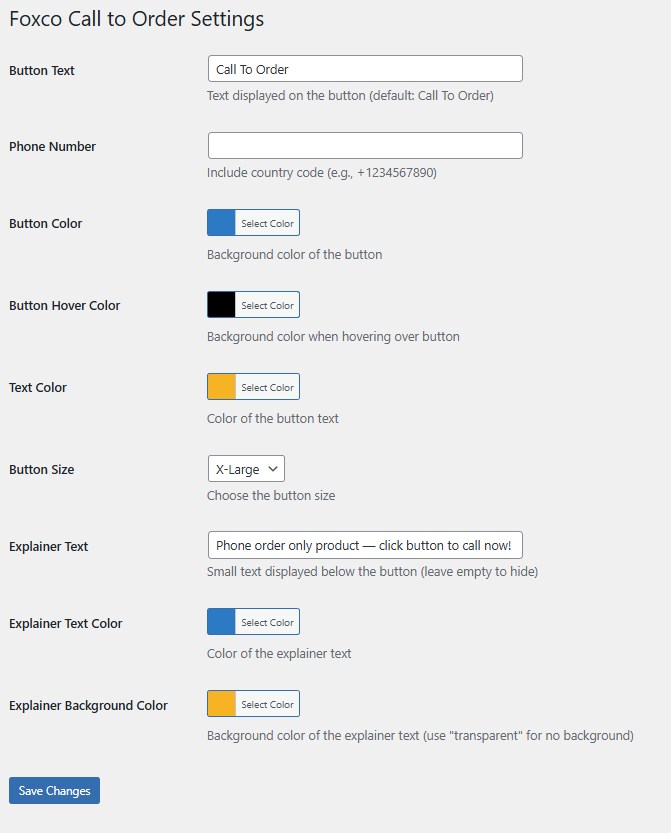Click the Foxco Call to Order Settings heading
The width and height of the screenshot is (671, 833).
pyautogui.click(x=136, y=19)
